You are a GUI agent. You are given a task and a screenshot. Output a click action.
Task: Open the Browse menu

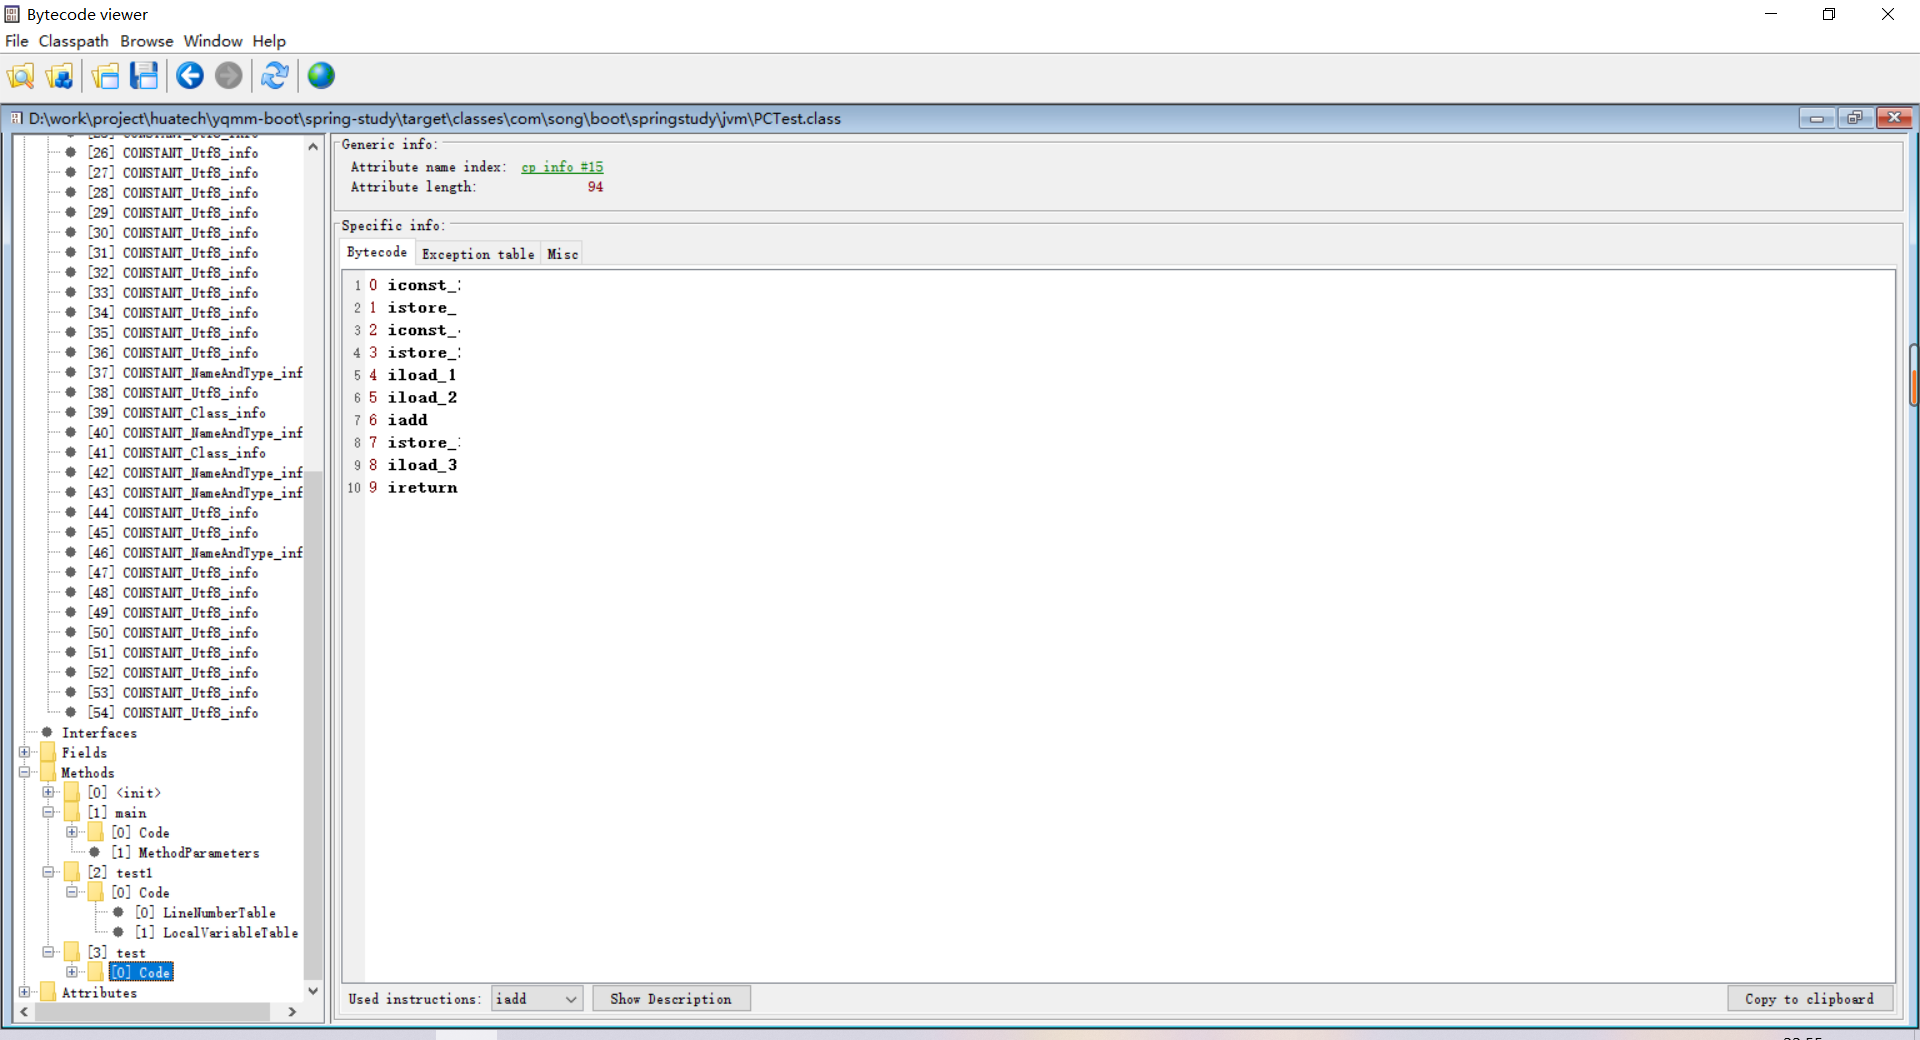[147, 41]
